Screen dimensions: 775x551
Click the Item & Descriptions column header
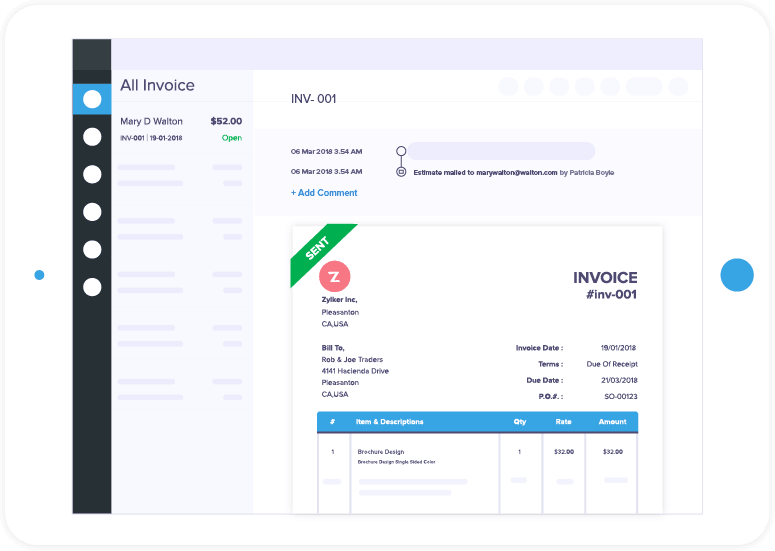389,422
